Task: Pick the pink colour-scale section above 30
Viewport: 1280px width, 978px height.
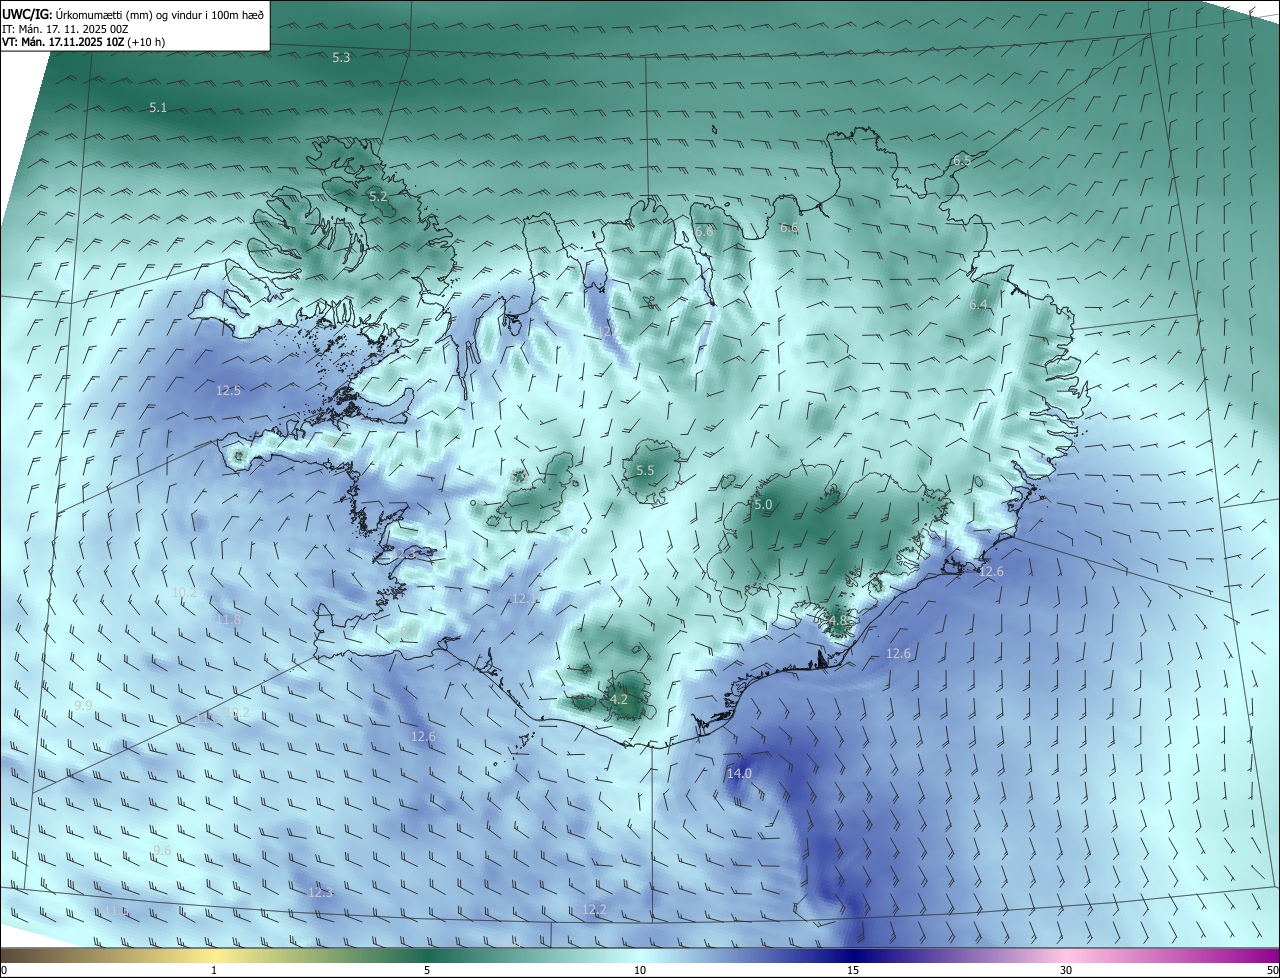Action: (x=1066, y=955)
